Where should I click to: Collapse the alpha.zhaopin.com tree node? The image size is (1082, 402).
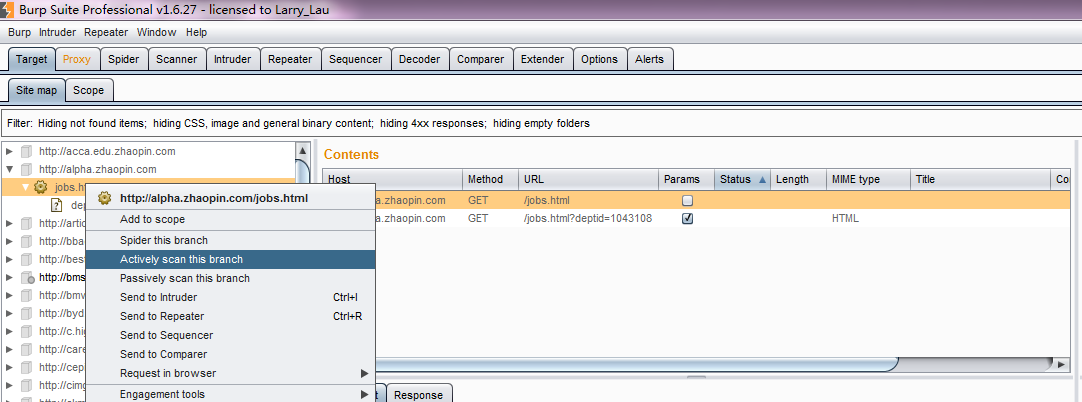tap(10, 170)
